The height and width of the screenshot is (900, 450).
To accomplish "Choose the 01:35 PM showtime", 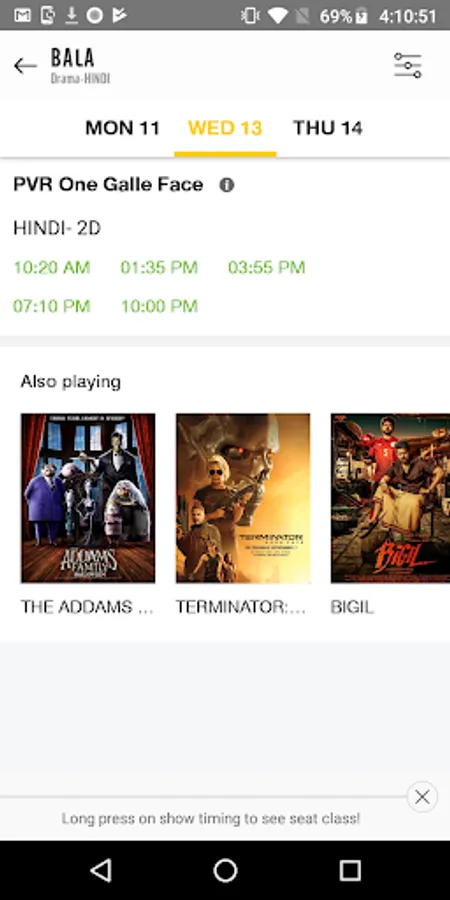I will 159,267.
